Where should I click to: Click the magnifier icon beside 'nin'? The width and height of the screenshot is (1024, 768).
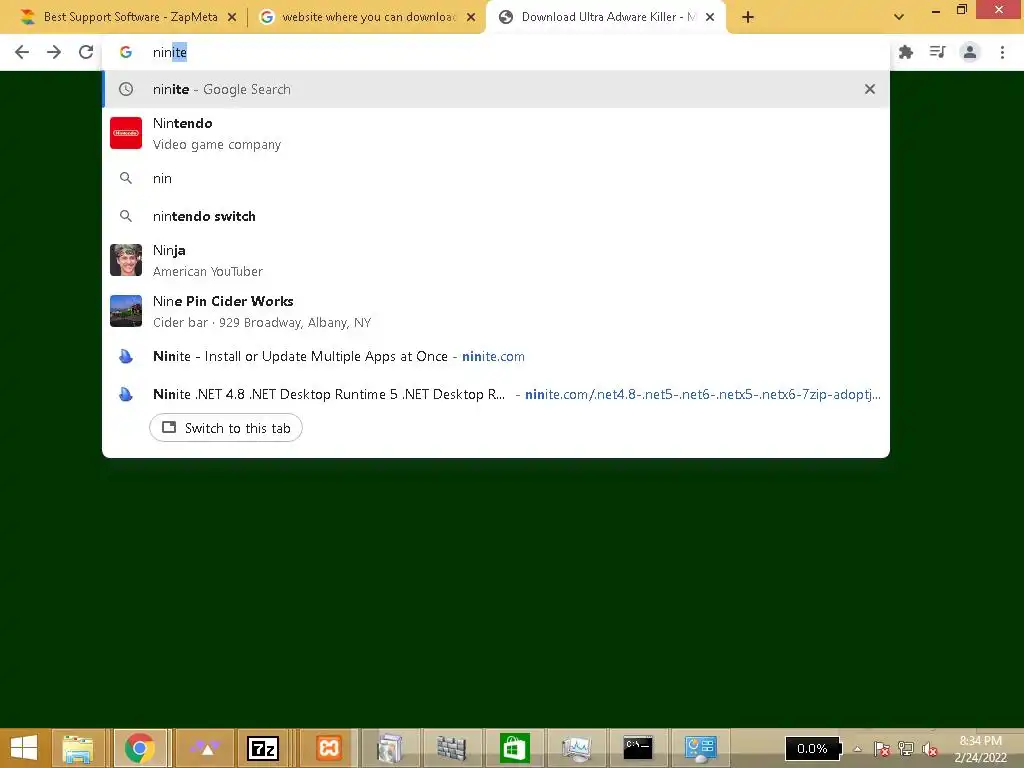point(126,178)
